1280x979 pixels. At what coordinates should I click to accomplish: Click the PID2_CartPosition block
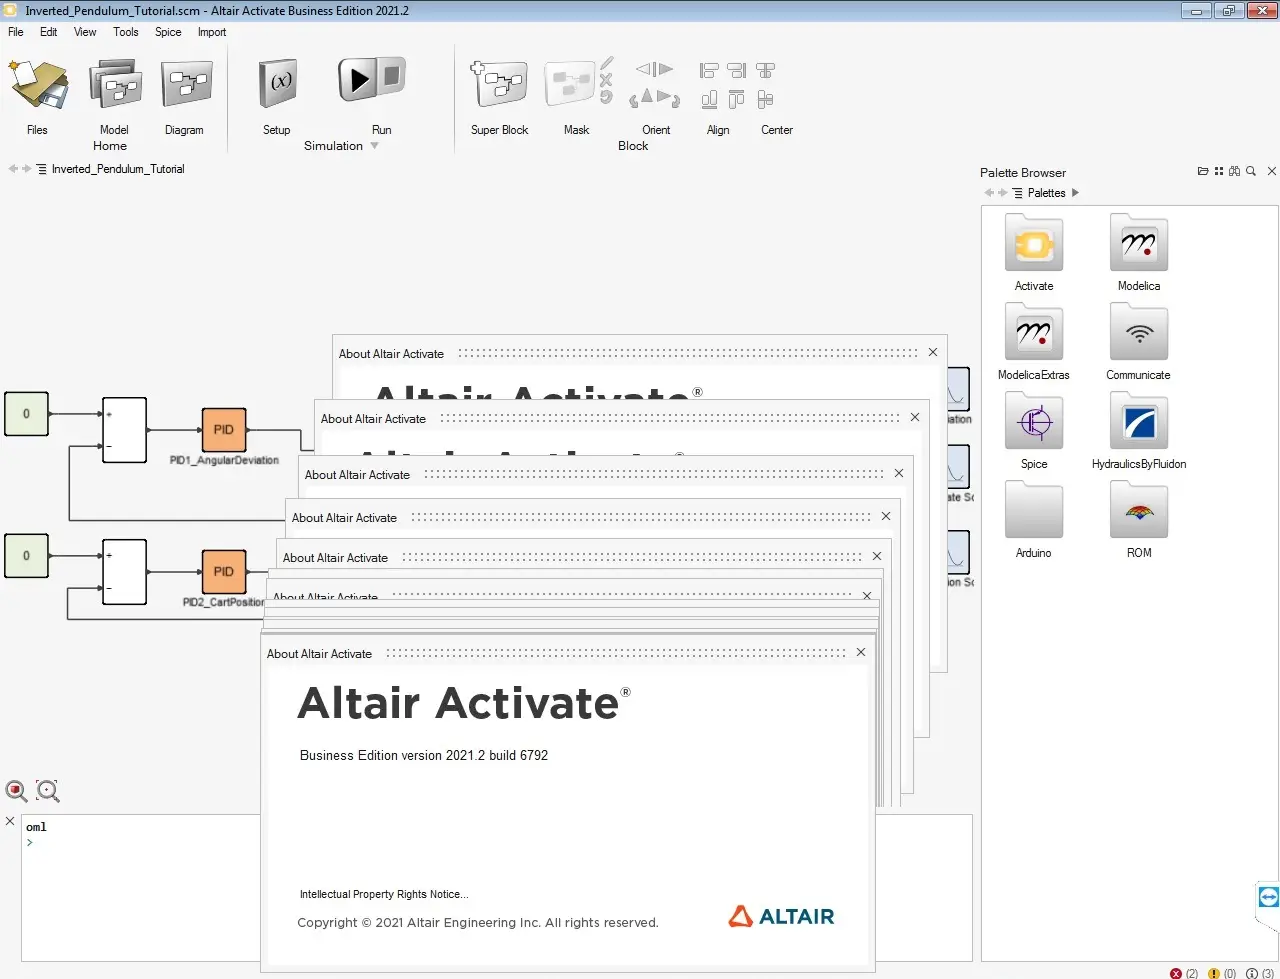tap(224, 572)
